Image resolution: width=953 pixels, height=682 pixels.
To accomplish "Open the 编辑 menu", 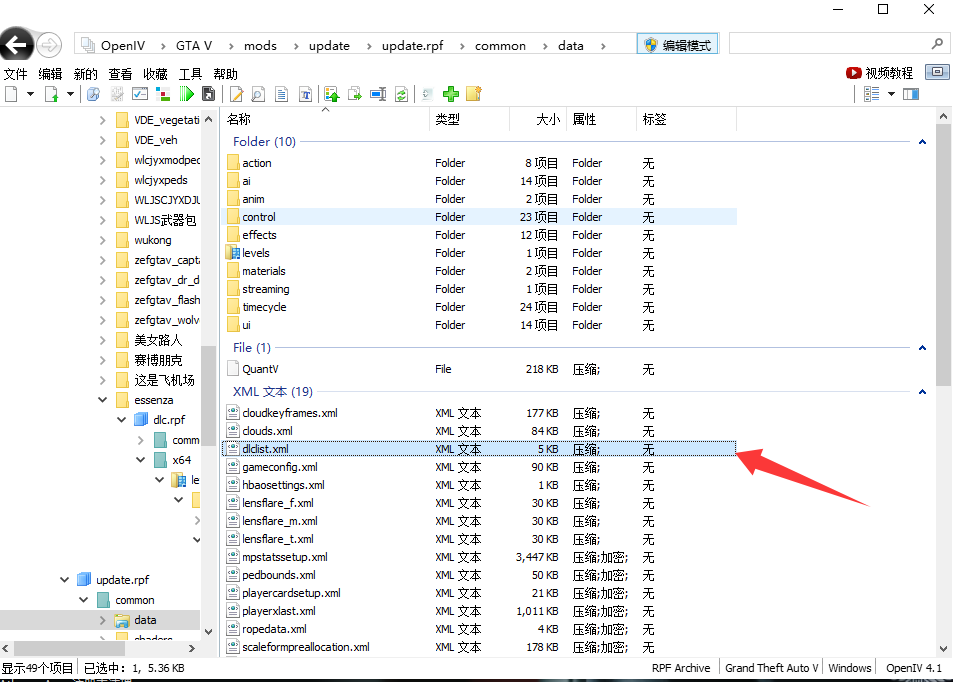I will click(x=50, y=74).
